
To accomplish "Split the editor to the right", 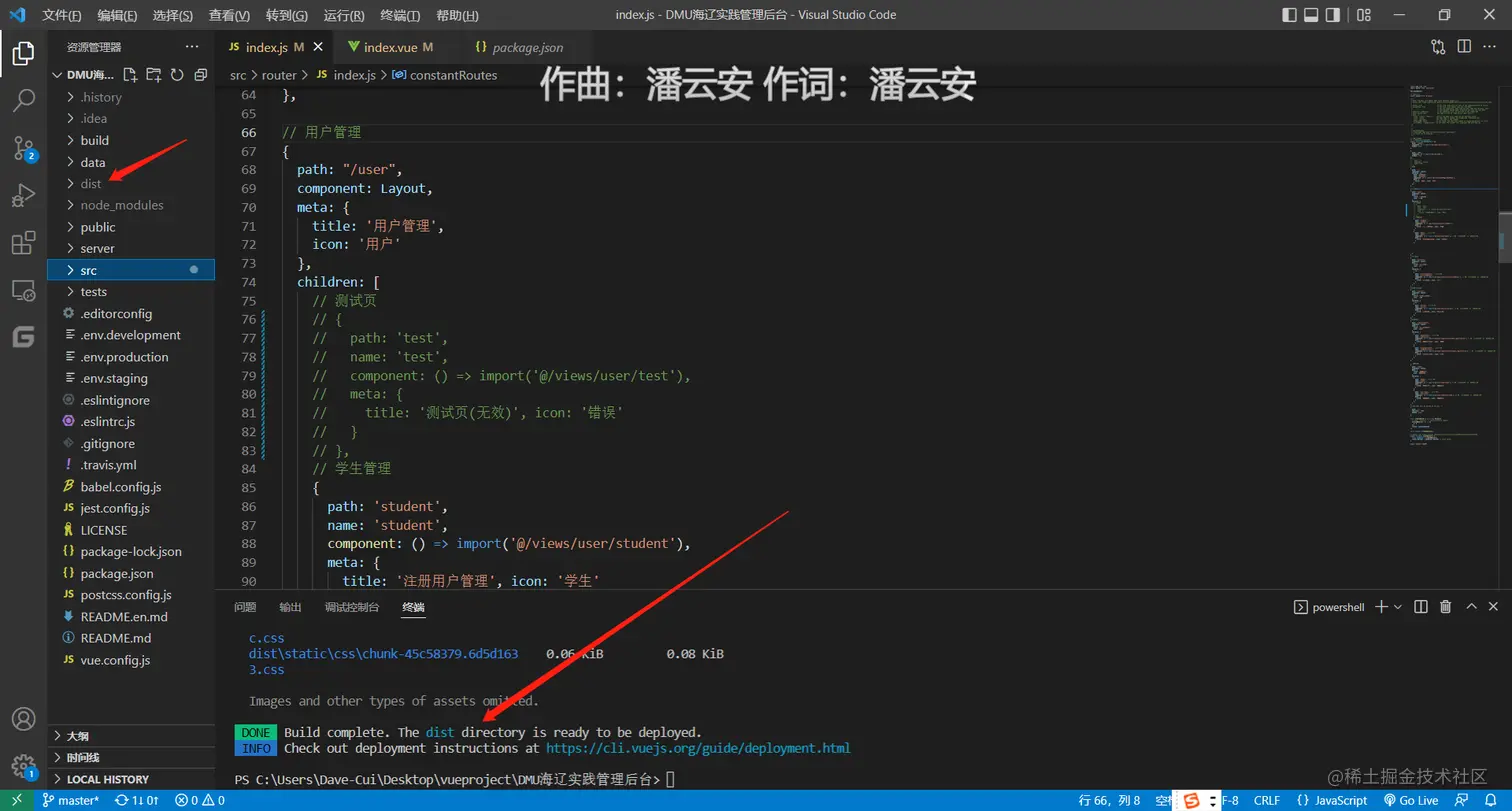I will click(1464, 47).
